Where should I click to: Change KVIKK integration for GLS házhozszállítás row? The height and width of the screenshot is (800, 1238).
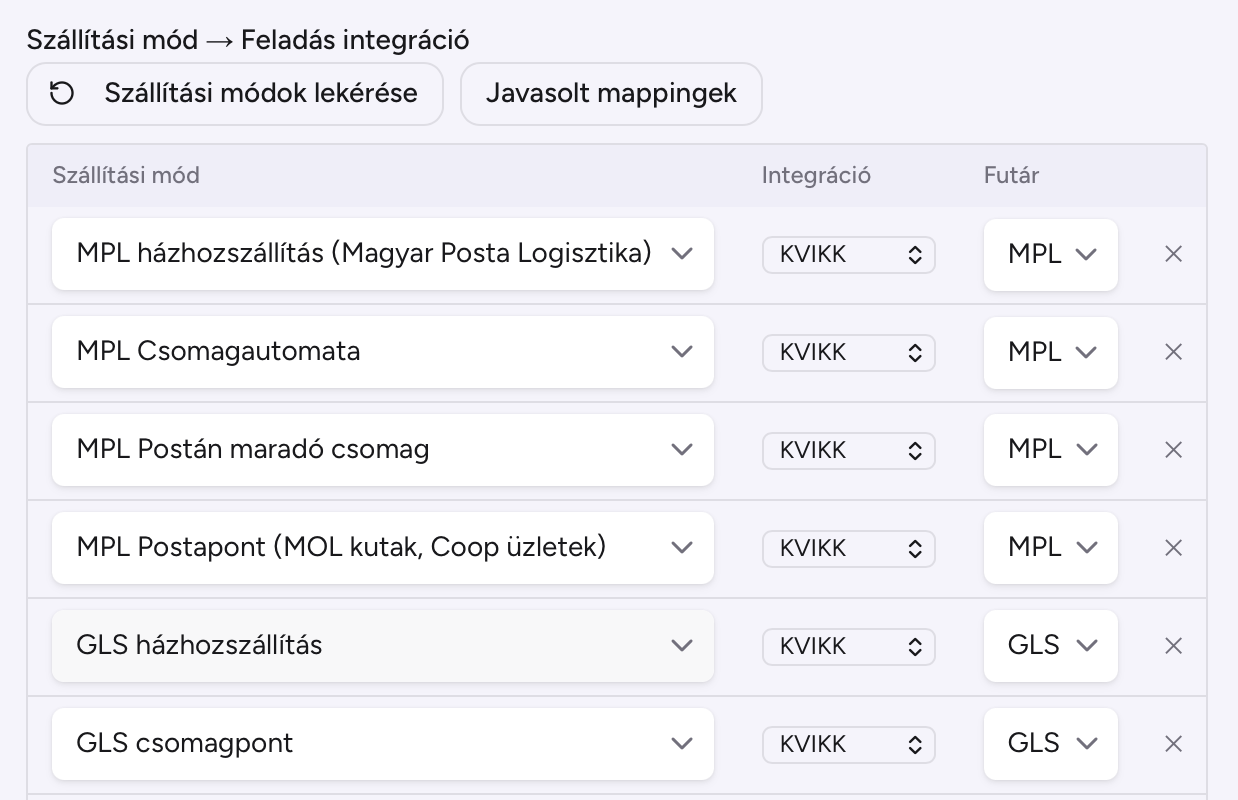pyautogui.click(x=849, y=647)
